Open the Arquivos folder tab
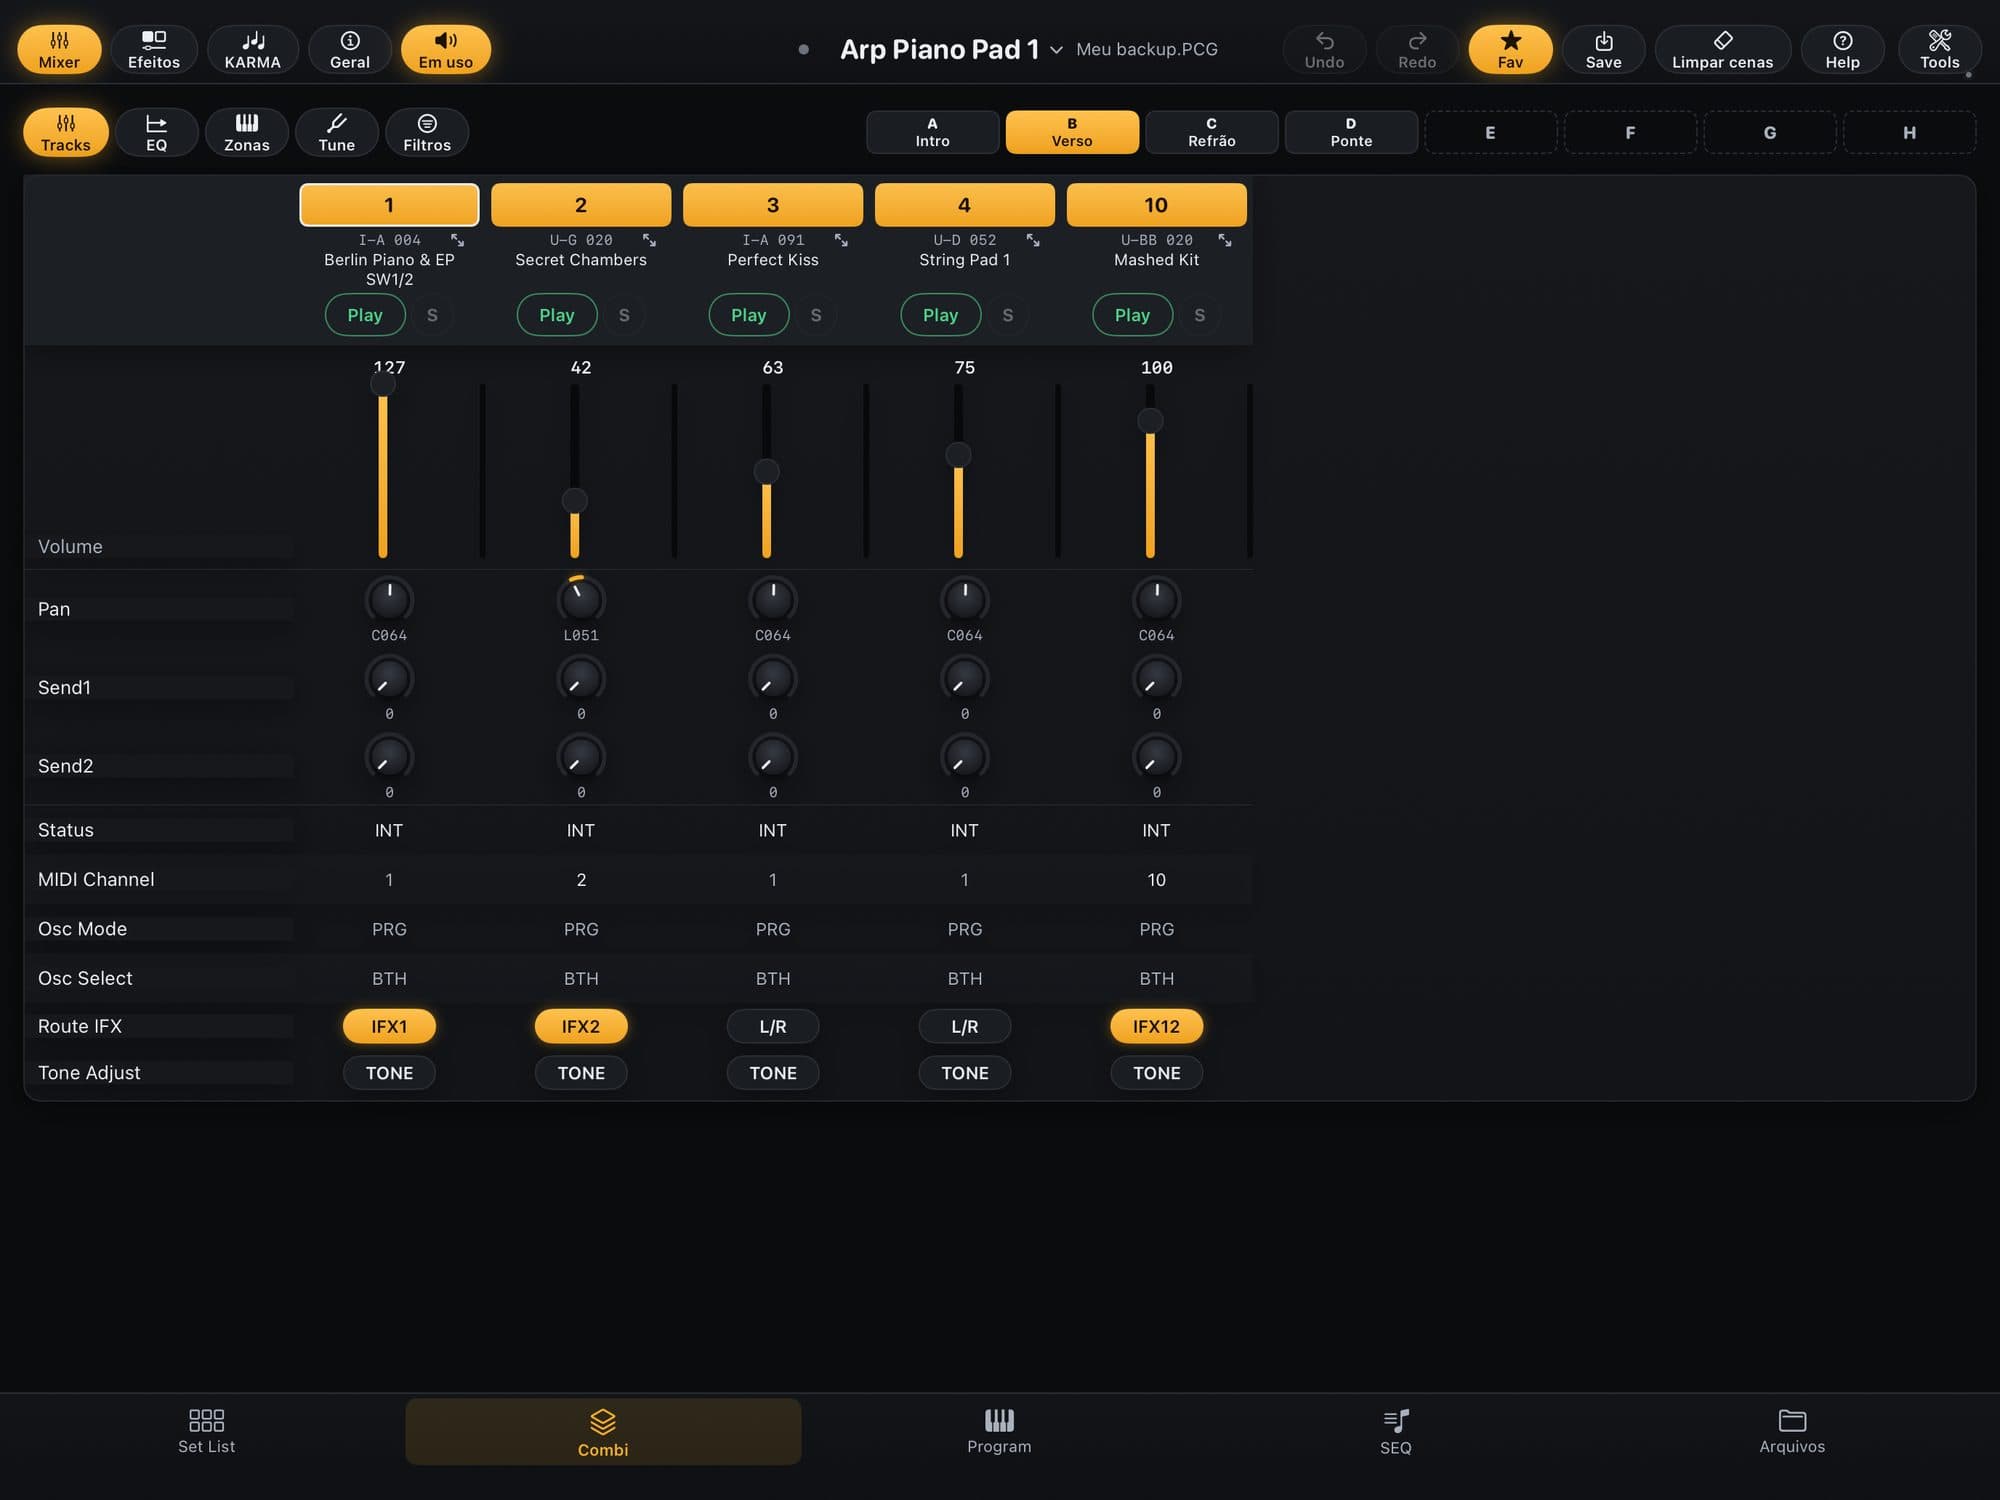 click(x=1792, y=1432)
